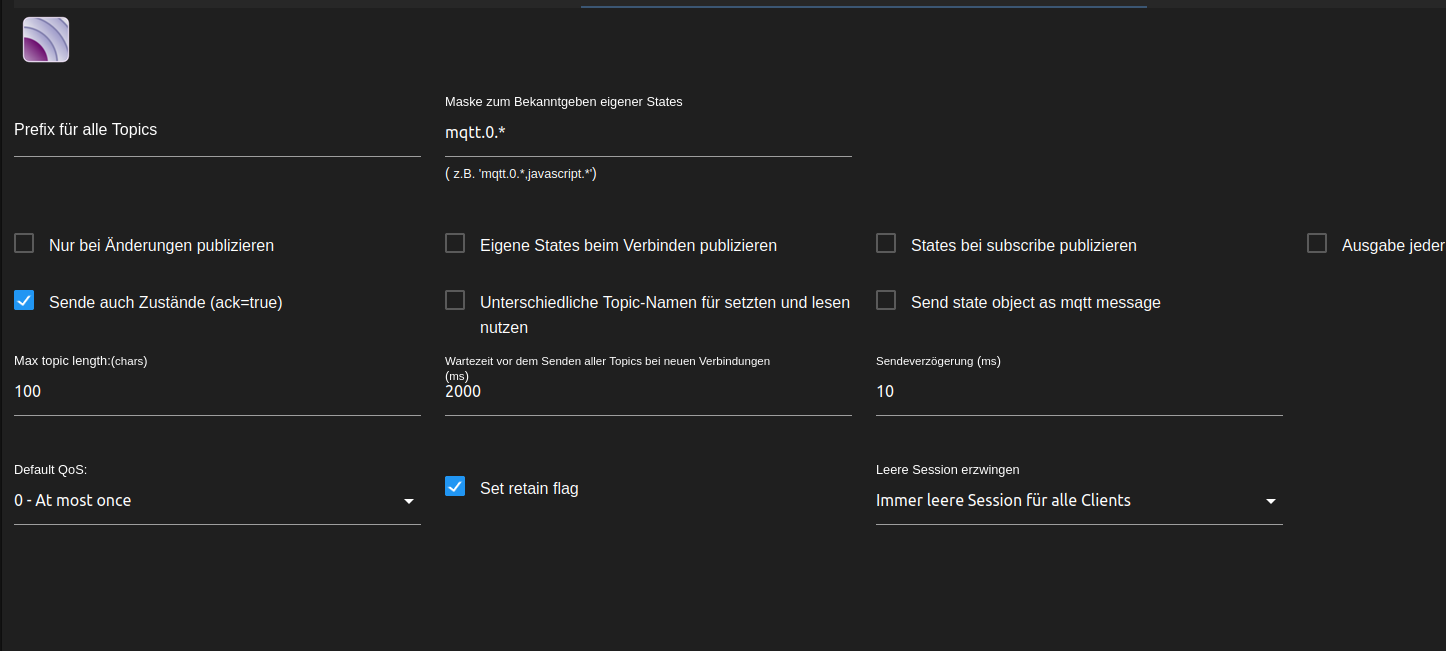Click the 'Nur bei Änderungen publizieren' label

161,245
